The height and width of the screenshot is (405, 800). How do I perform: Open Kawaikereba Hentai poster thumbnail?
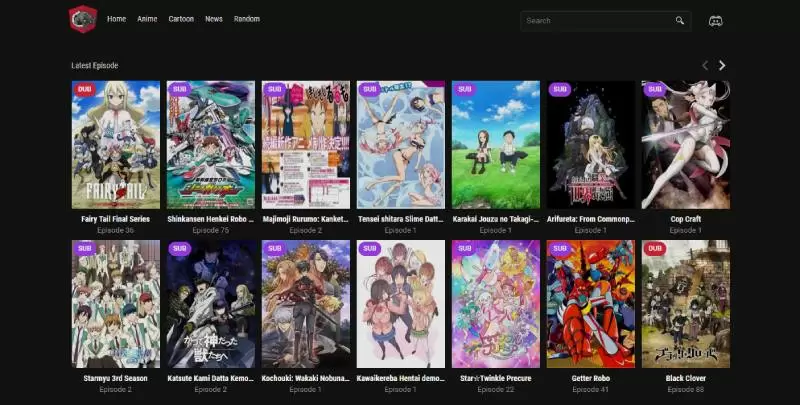click(x=401, y=304)
